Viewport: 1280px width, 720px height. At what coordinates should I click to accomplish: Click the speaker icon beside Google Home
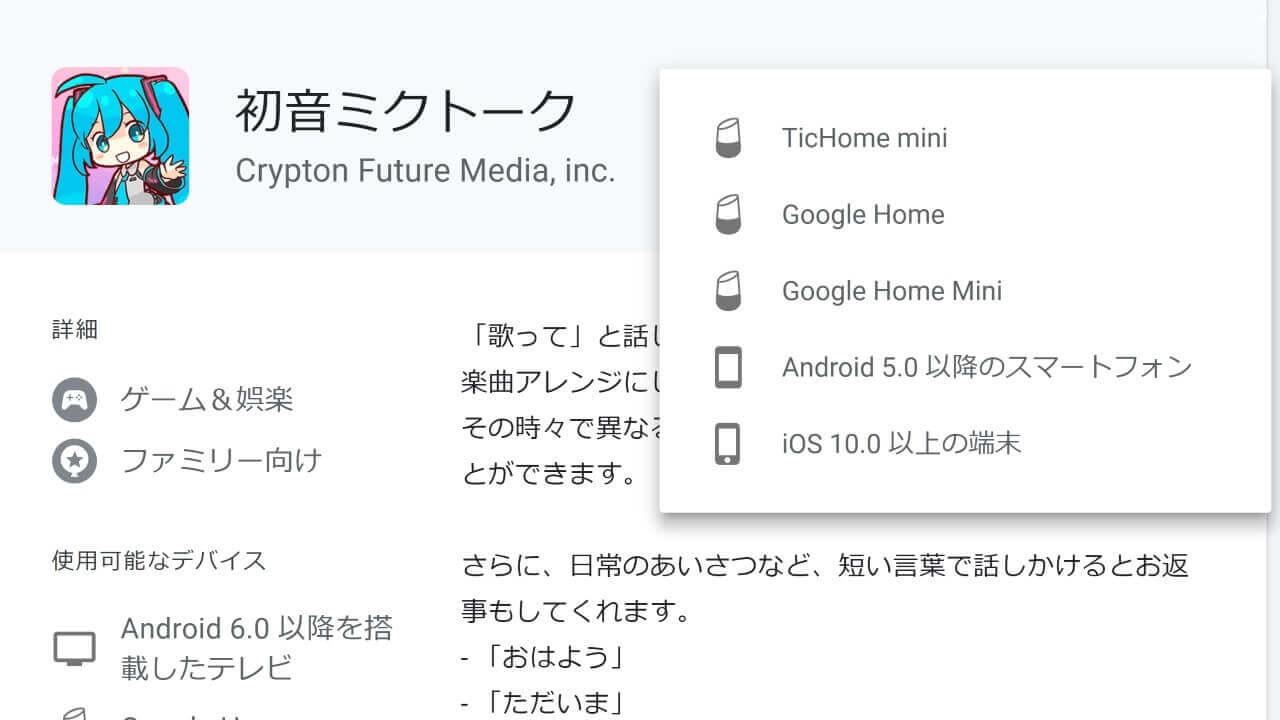tap(729, 215)
